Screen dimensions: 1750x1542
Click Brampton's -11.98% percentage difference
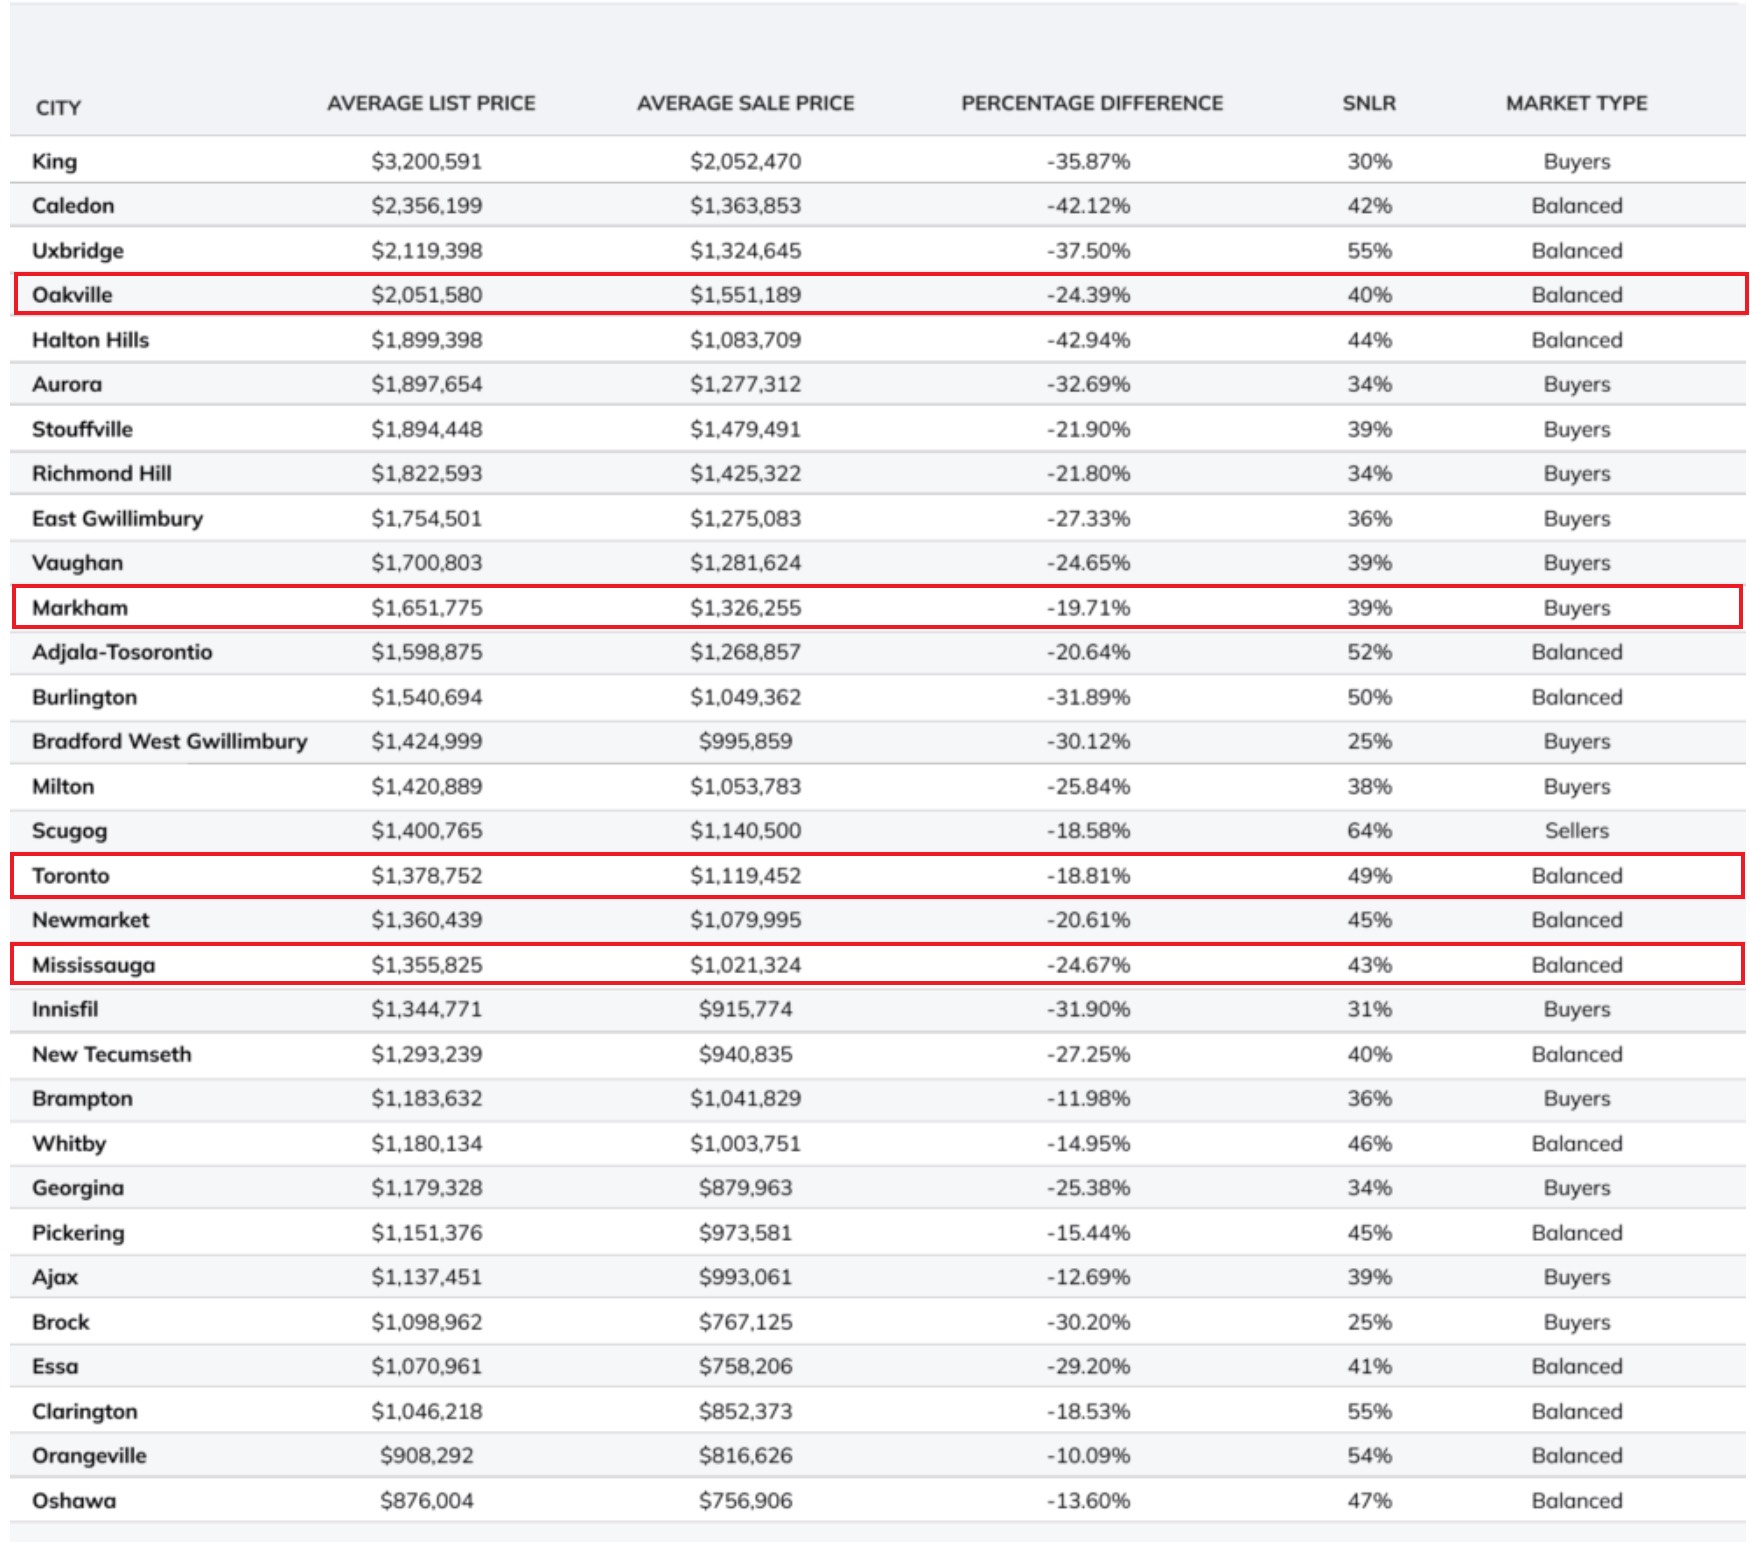point(1088,1099)
